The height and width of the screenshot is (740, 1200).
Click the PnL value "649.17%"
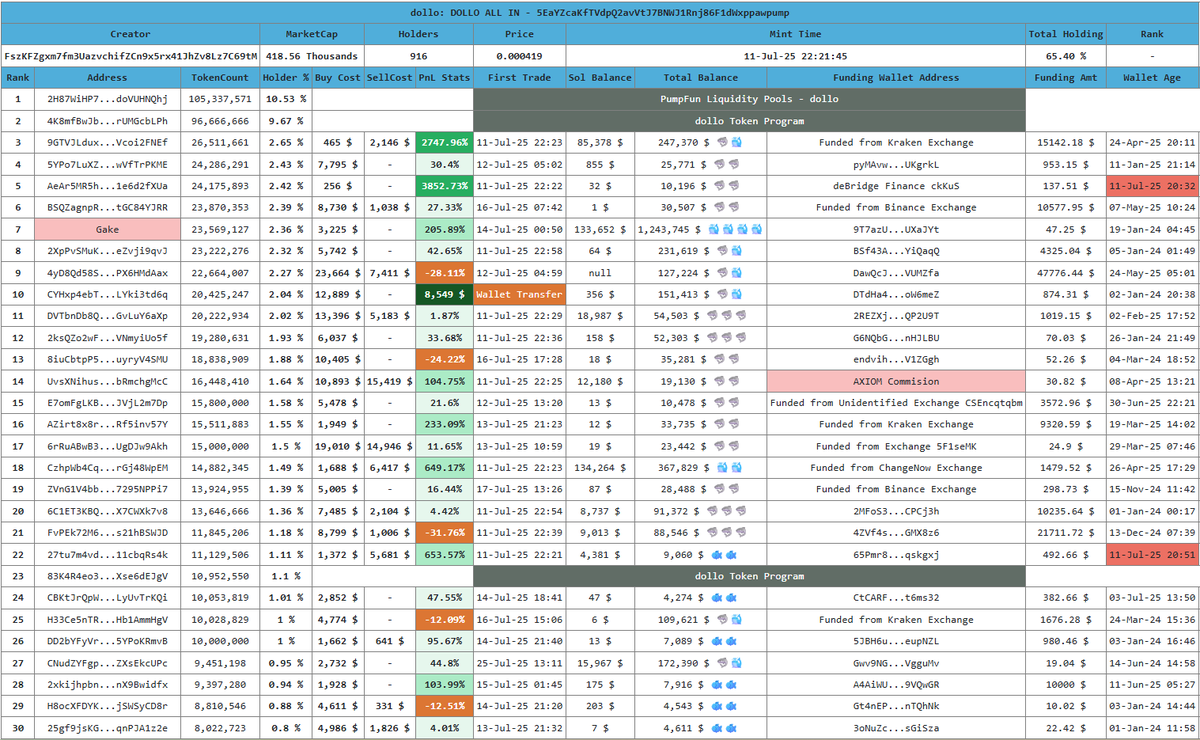point(444,468)
